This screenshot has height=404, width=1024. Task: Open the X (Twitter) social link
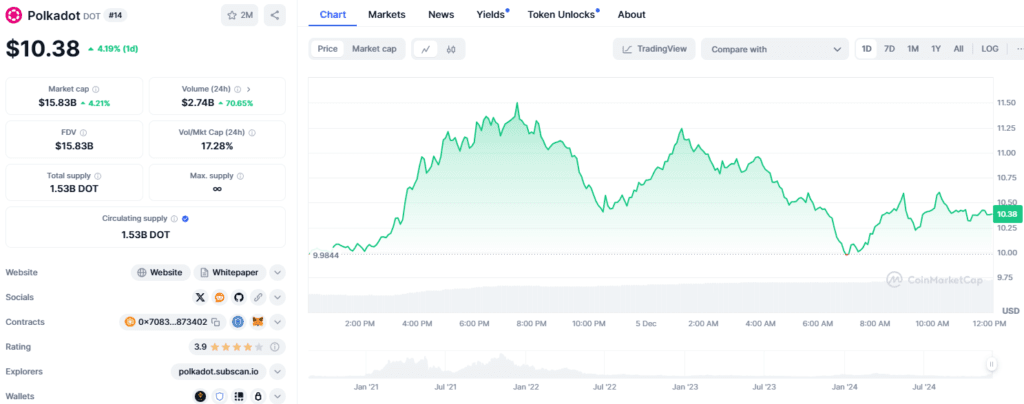200,298
